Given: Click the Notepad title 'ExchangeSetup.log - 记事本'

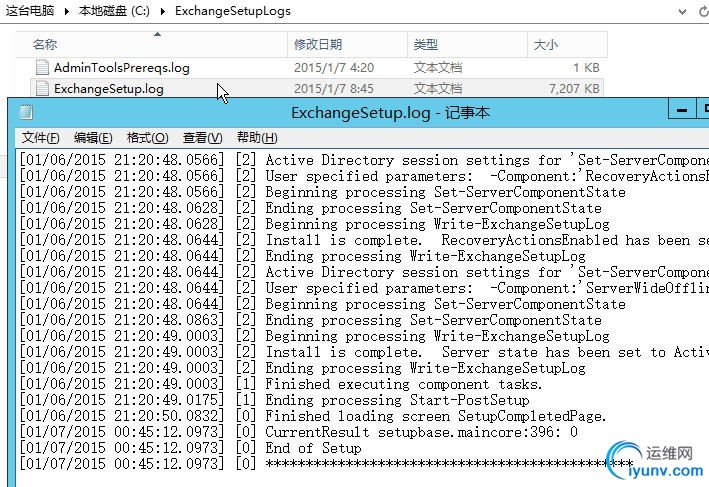Looking at the screenshot, I should [390, 112].
